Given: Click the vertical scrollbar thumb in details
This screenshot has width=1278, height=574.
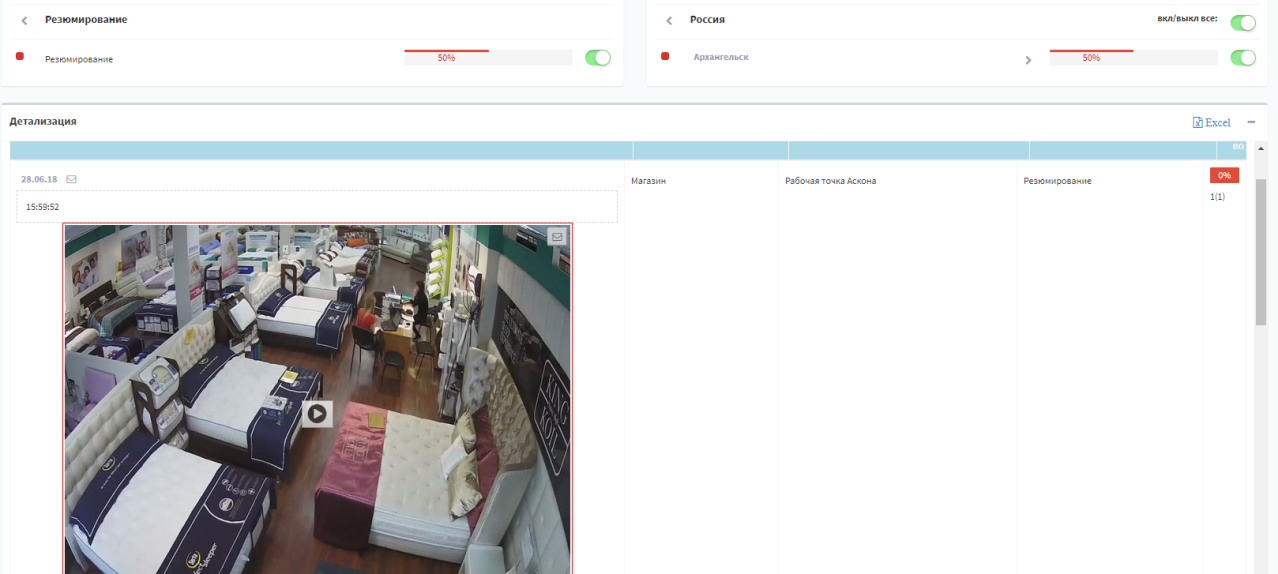Looking at the screenshot, I should (x=1261, y=252).
